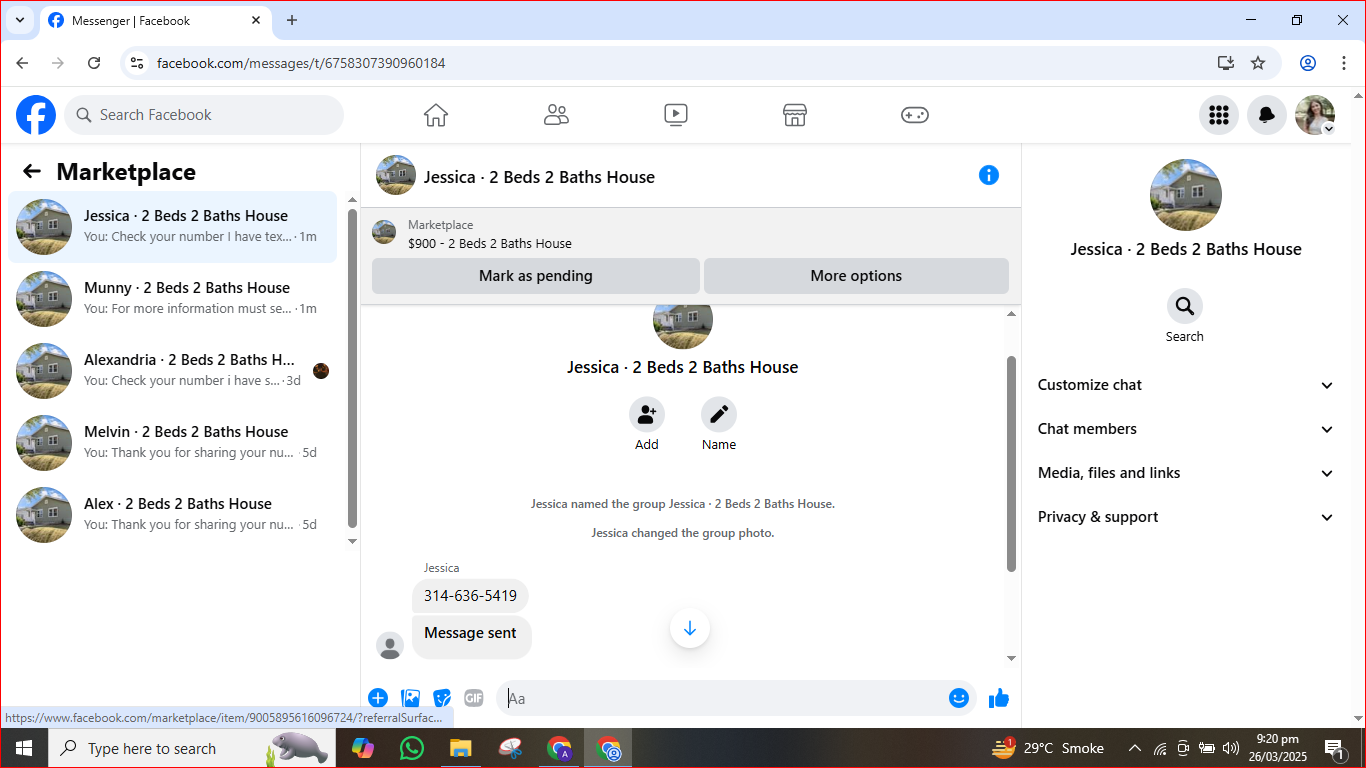Image resolution: width=1366 pixels, height=768 pixels.
Task: Open the Friends icon in top navigation
Action: 556,115
